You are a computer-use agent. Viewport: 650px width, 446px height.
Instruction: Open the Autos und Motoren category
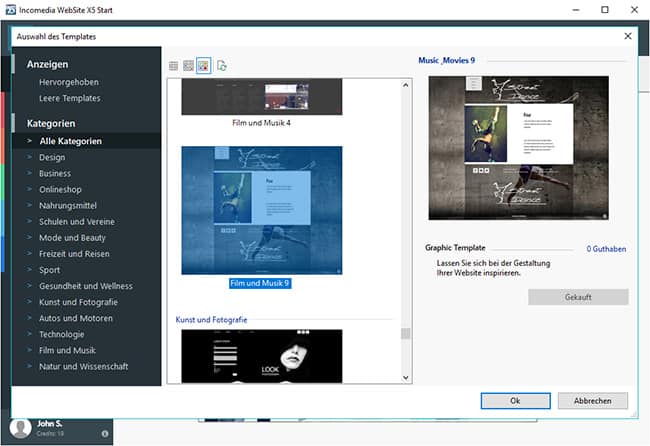point(76,318)
